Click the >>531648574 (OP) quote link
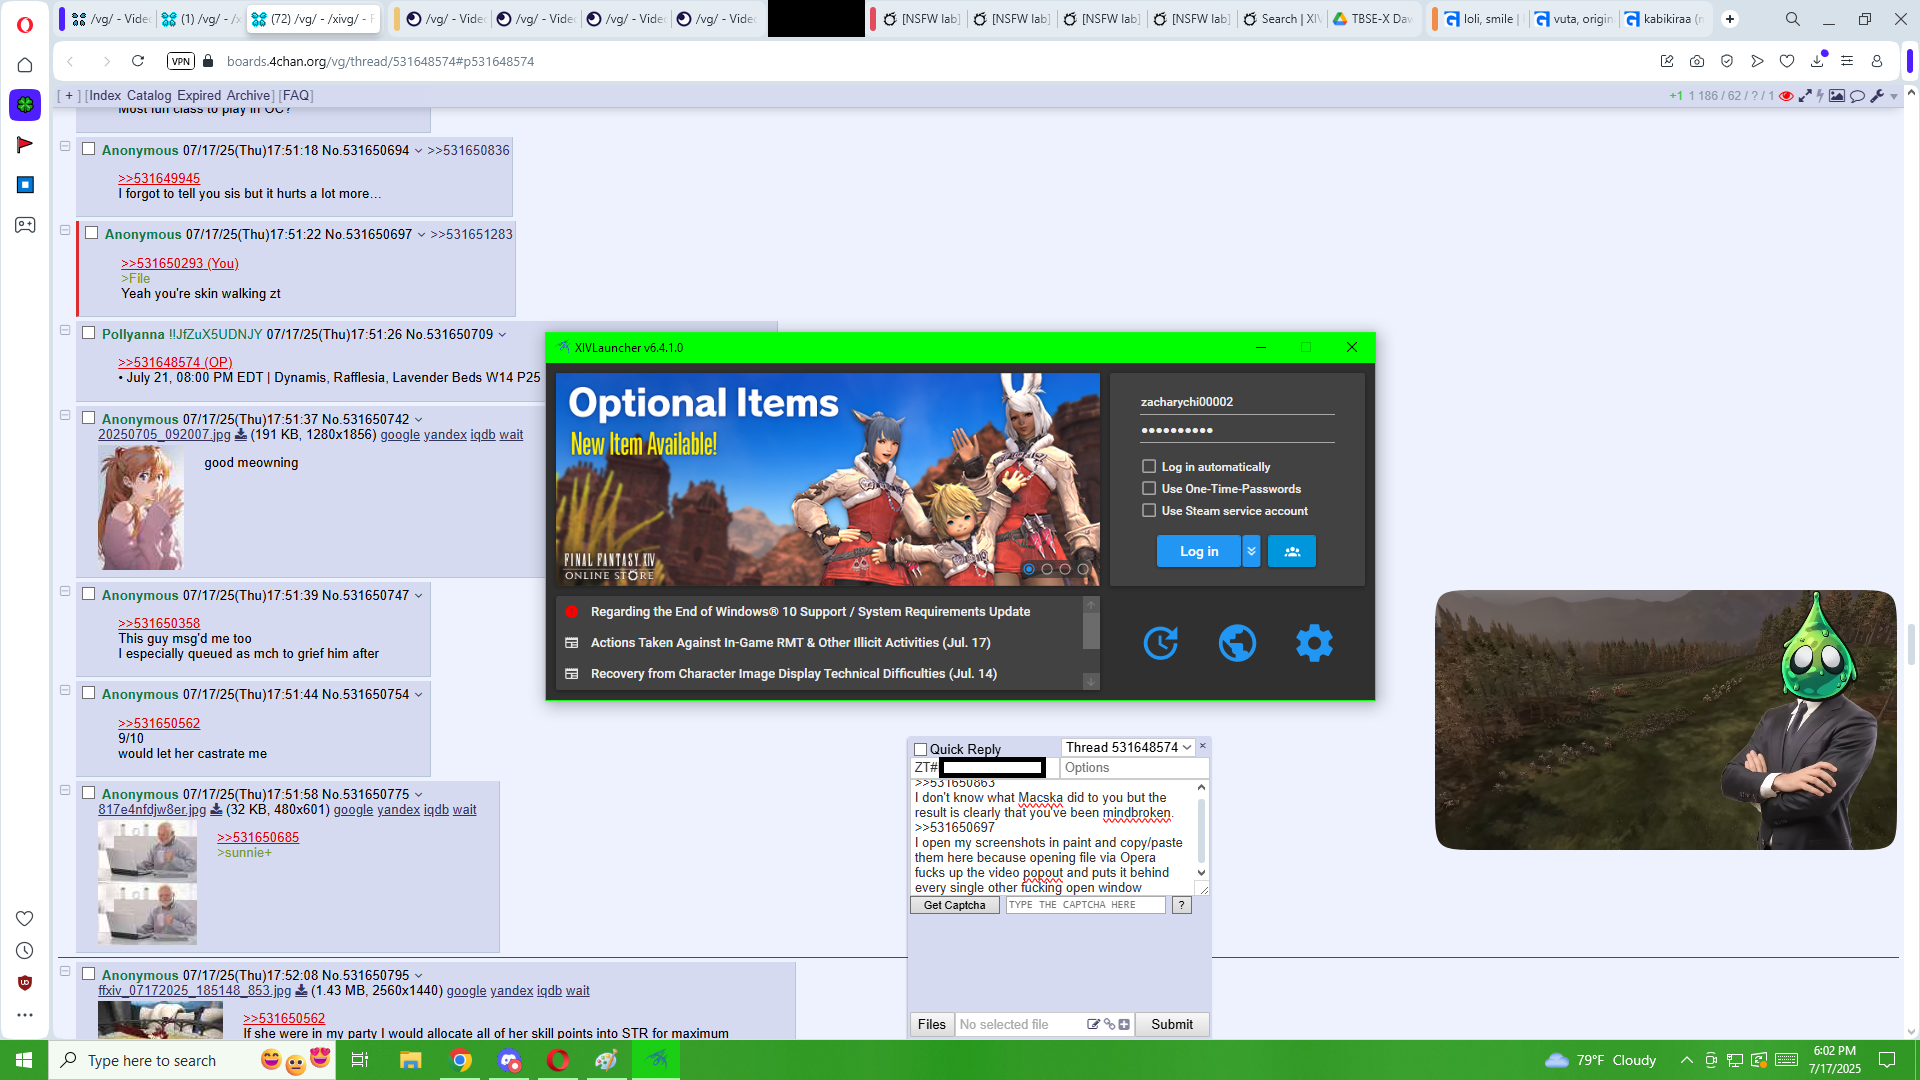 [x=175, y=362]
